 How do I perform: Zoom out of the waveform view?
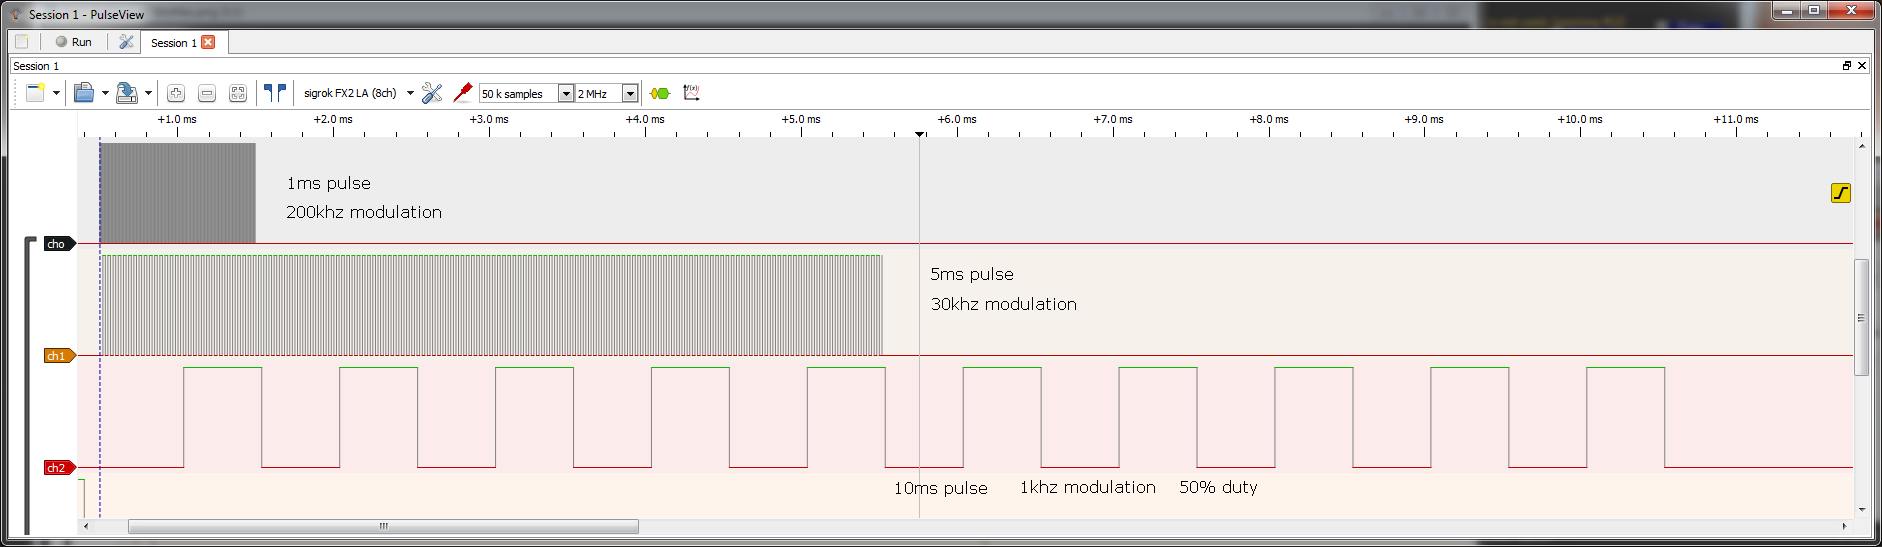(207, 93)
